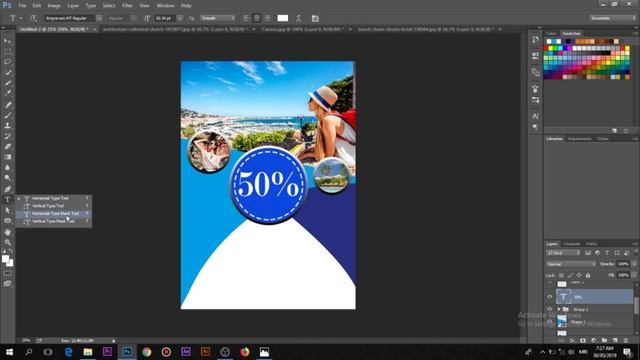Open the anti-aliasing method dropdown

(217, 18)
